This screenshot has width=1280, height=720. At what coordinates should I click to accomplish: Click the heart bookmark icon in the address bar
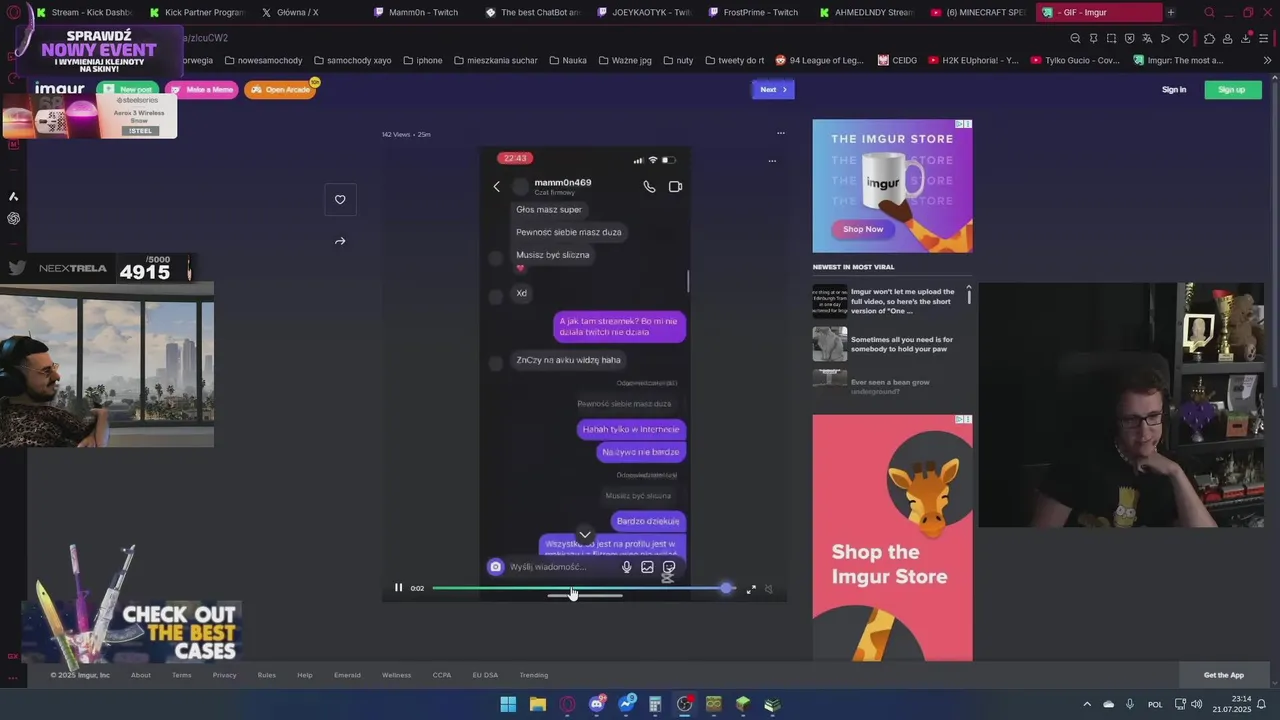[x=1183, y=38]
